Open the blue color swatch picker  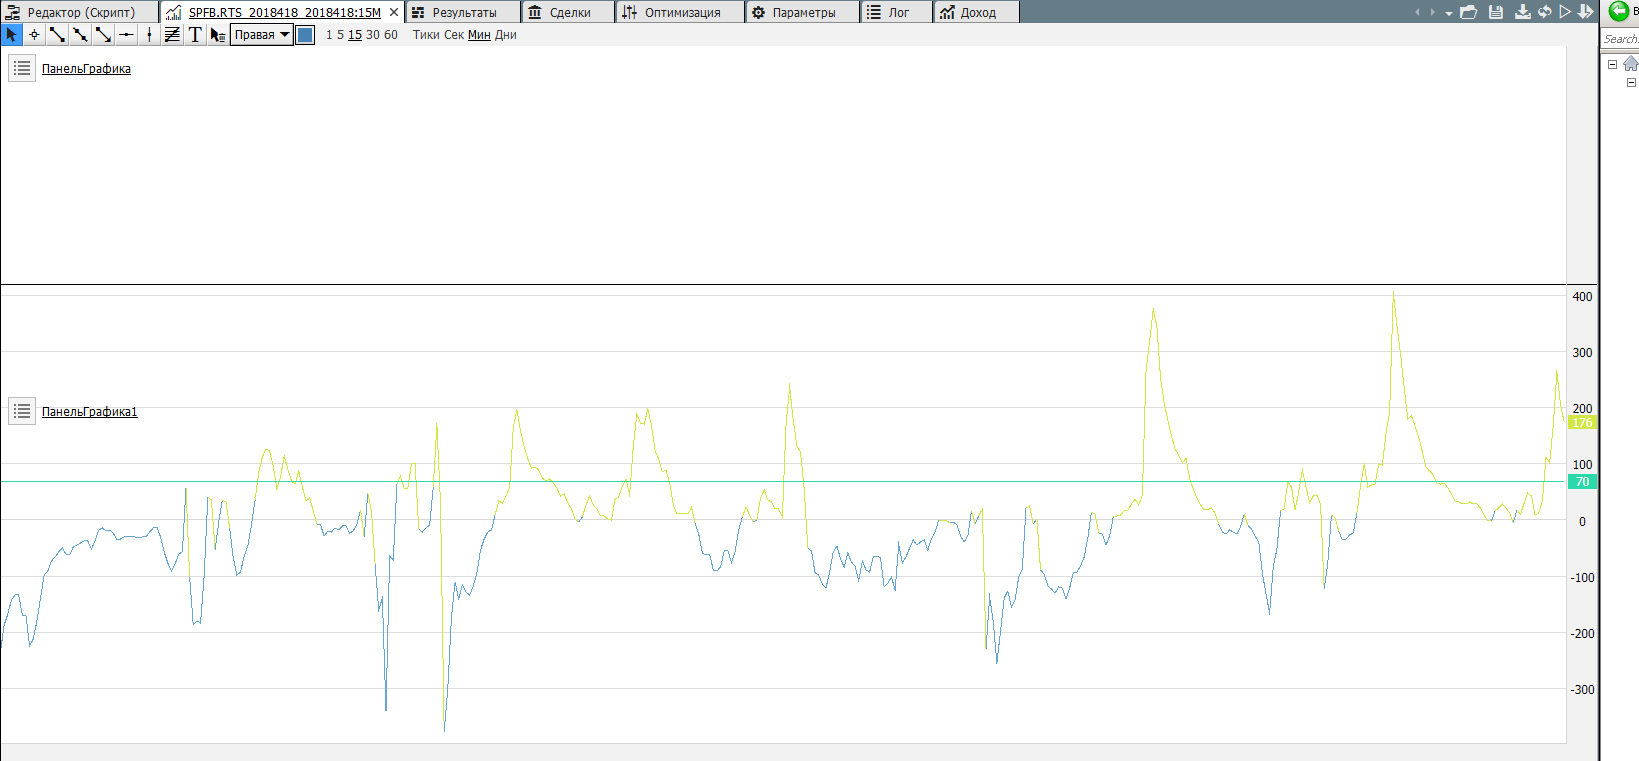[x=305, y=35]
